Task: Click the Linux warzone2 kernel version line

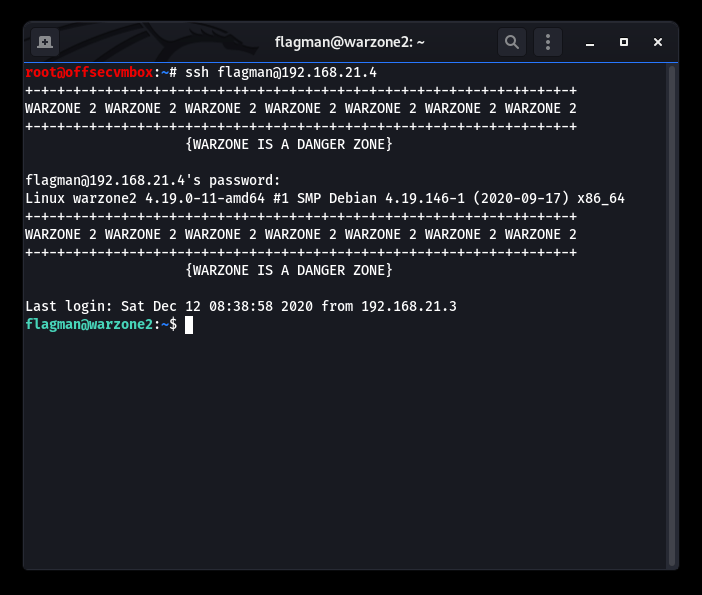Action: click(x=325, y=198)
